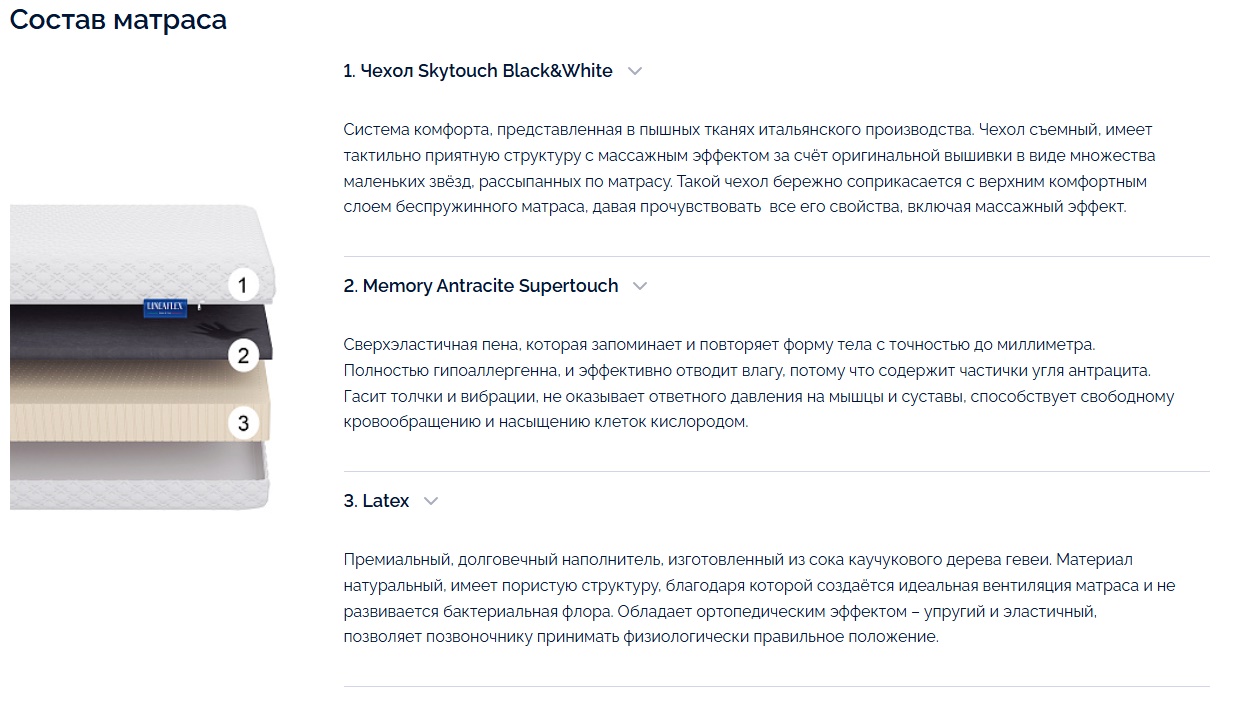This screenshot has height=707, width=1251.
Task: Click the white bottom cover base of mattress
Action: [x=140, y=497]
